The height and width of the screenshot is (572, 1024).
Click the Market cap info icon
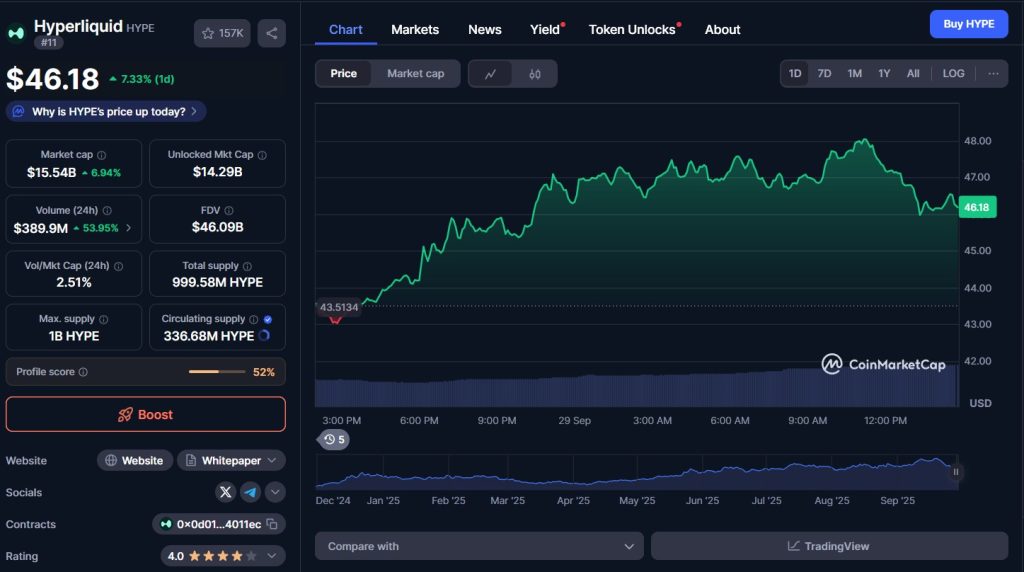pos(102,155)
